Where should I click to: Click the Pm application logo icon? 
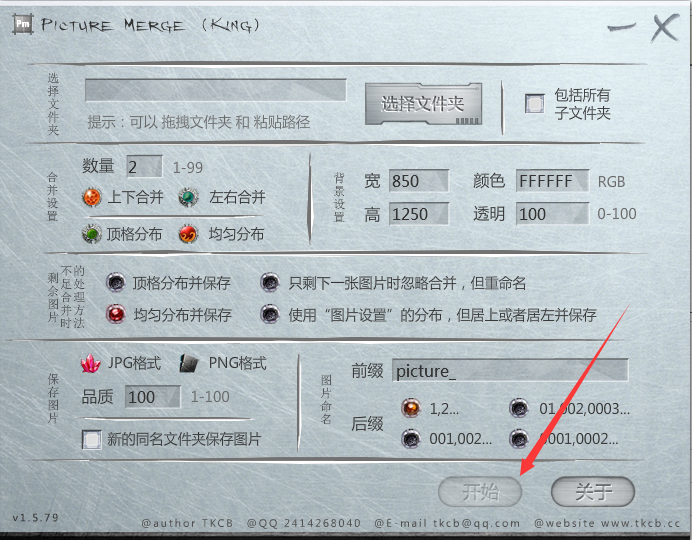(x=23, y=24)
